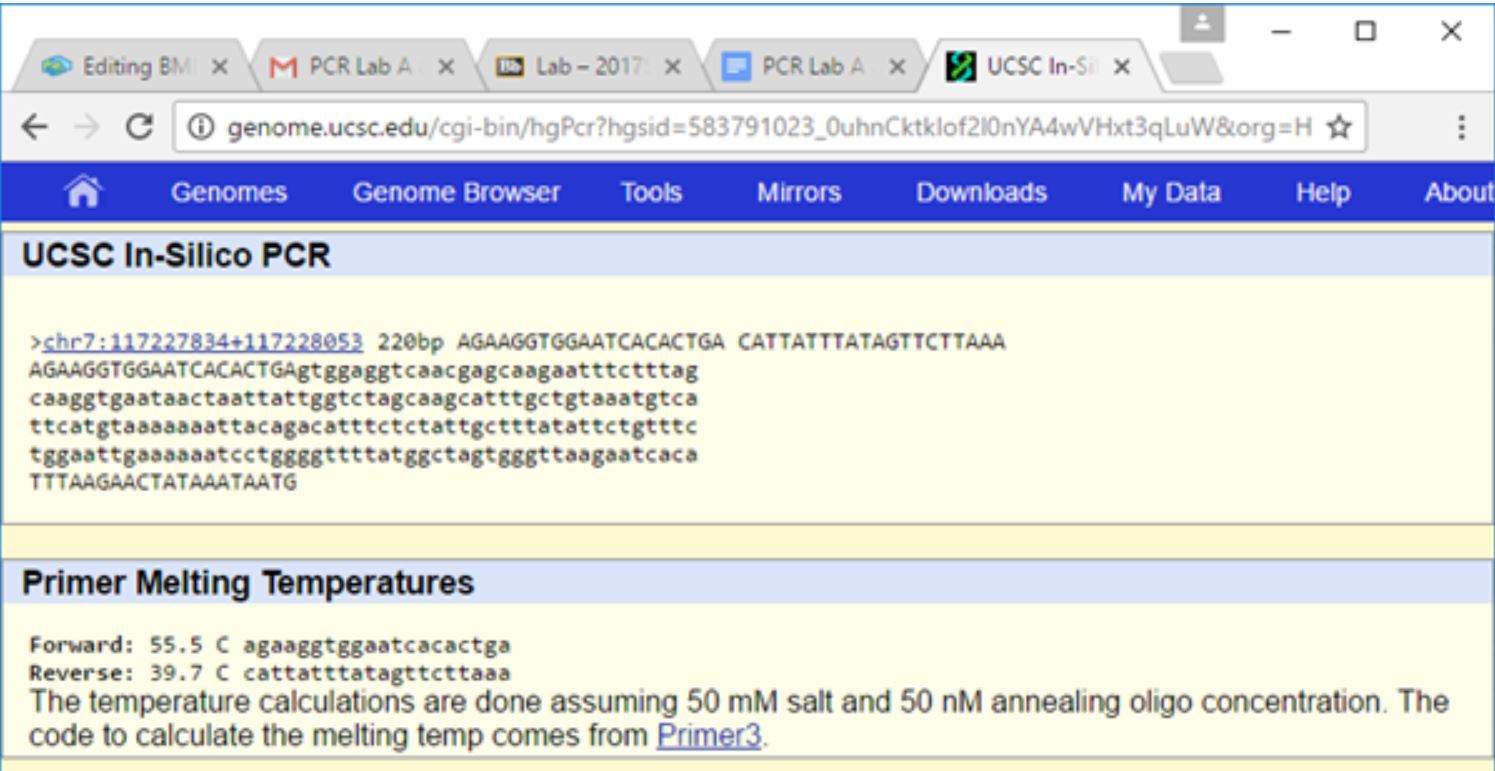Expand the Tools menu

(x=651, y=192)
